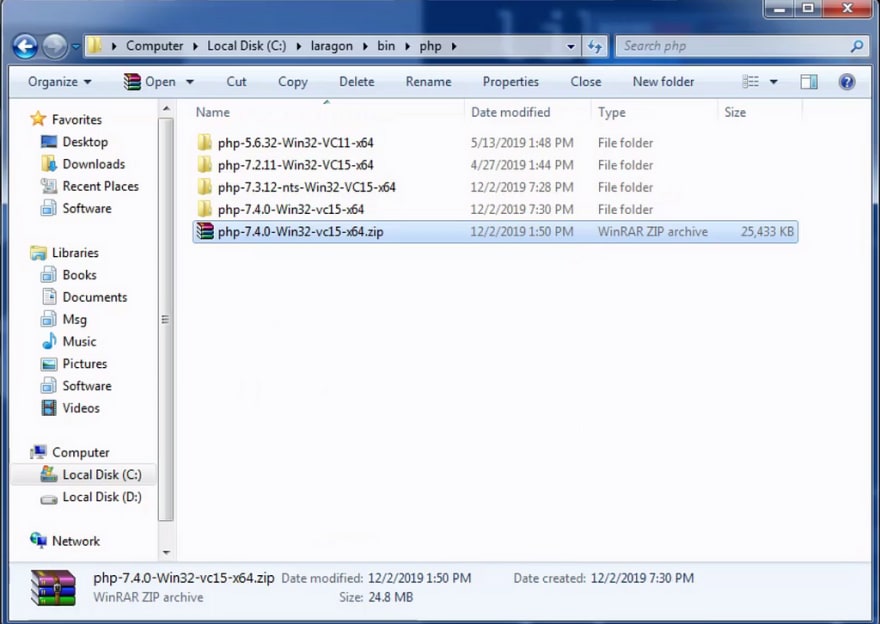Image resolution: width=880 pixels, height=624 pixels.
Task: Change view with the view icon
Action: click(x=750, y=82)
